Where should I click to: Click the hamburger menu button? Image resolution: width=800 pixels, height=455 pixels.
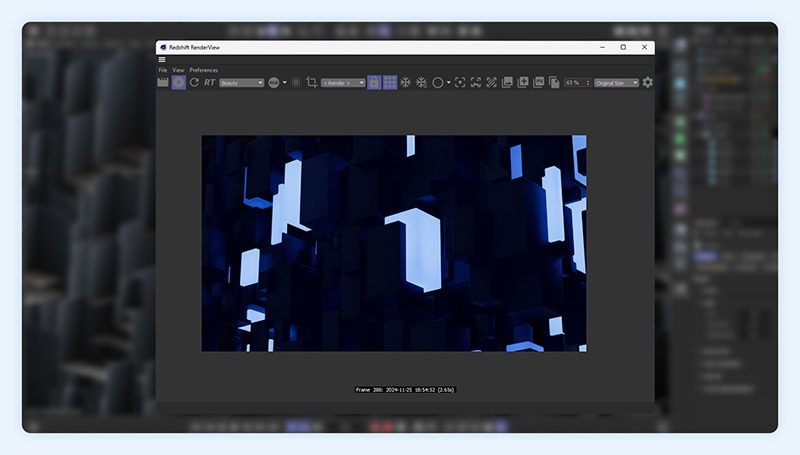pyautogui.click(x=162, y=60)
